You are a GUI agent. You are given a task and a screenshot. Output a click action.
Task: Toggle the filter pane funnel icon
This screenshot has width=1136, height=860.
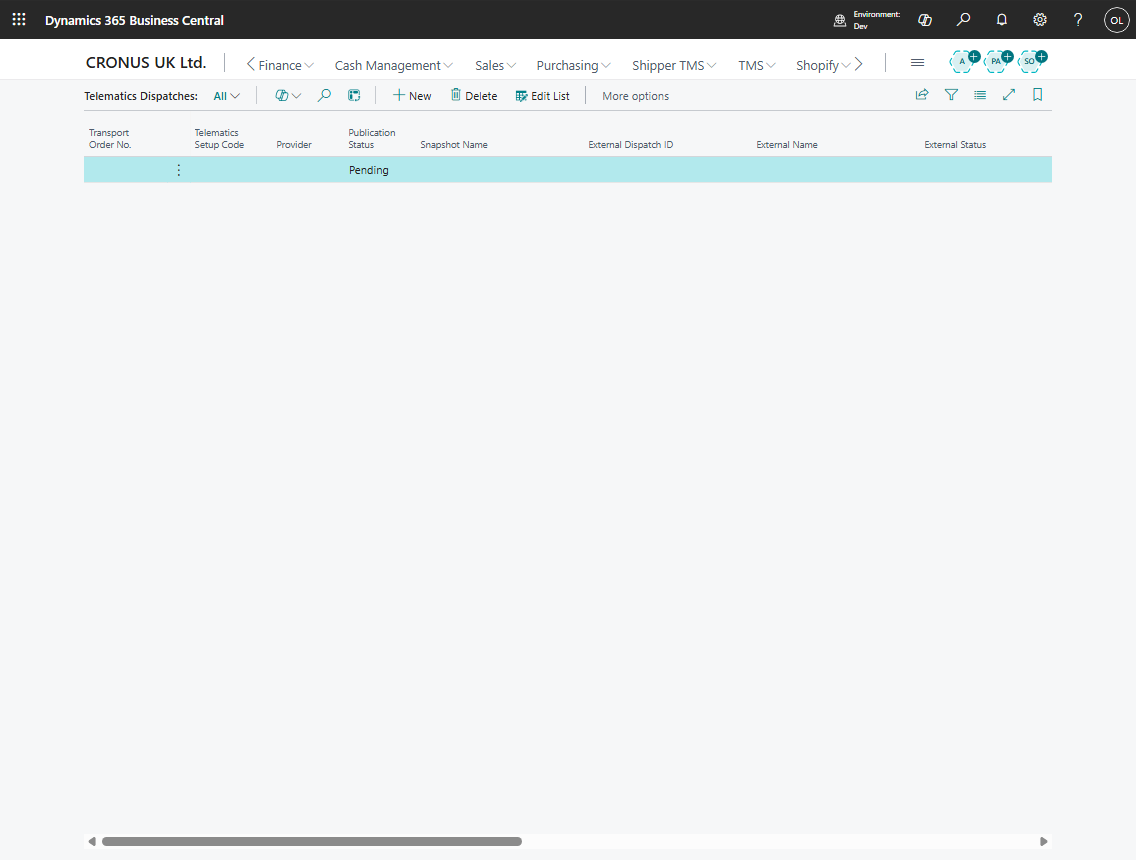click(951, 95)
